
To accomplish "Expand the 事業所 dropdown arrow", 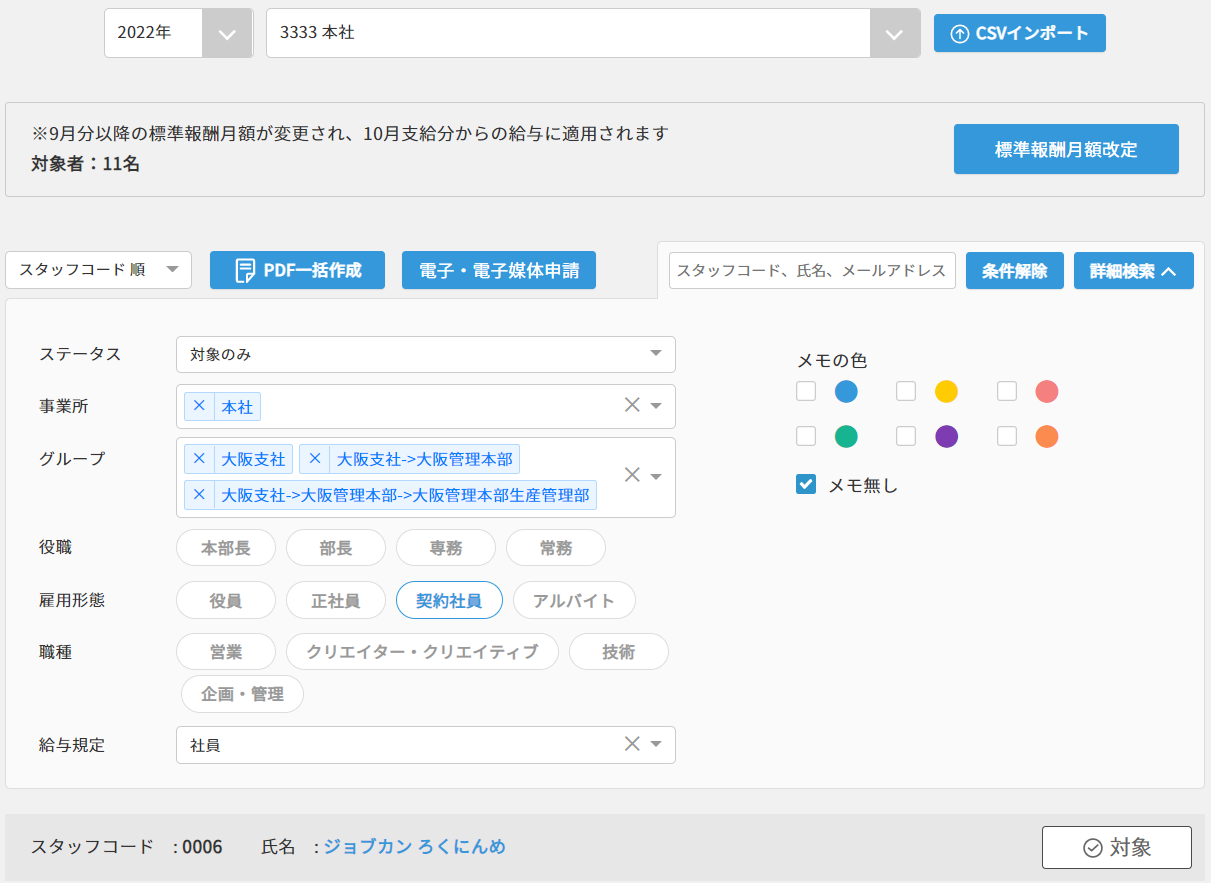I will coord(657,406).
